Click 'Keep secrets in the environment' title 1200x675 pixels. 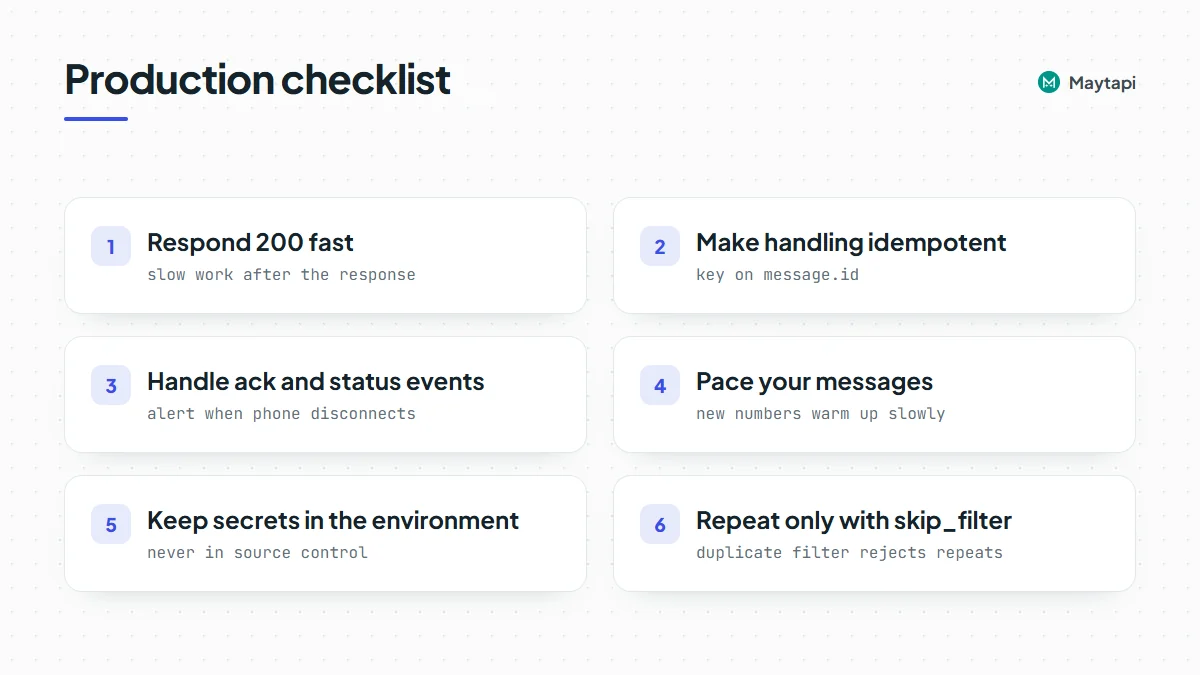click(x=333, y=520)
